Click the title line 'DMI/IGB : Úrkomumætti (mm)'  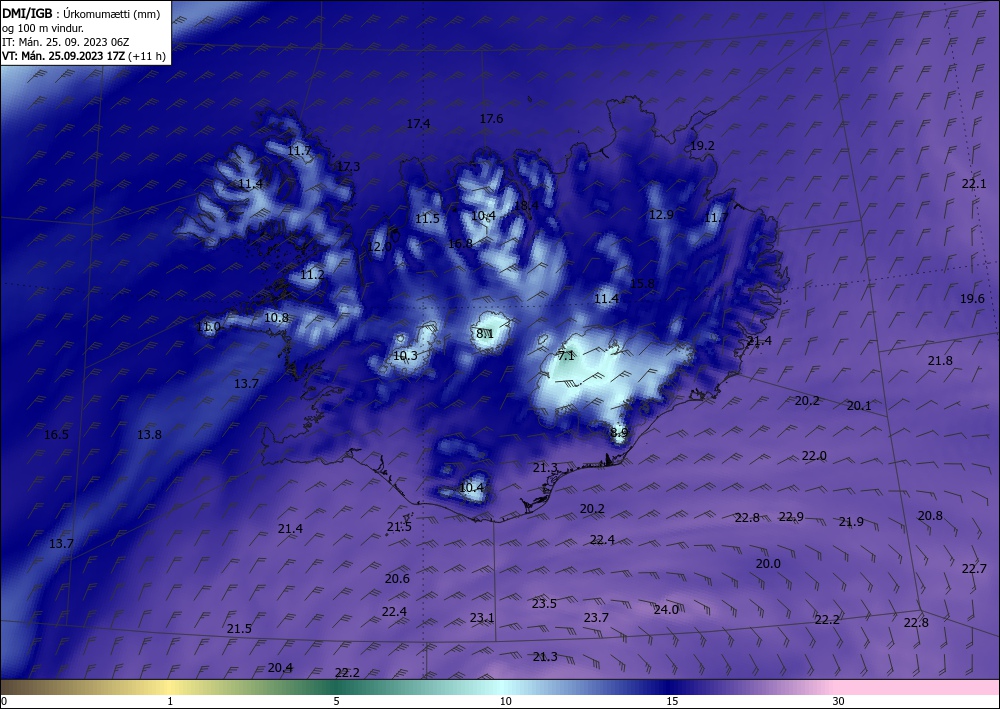click(x=82, y=14)
